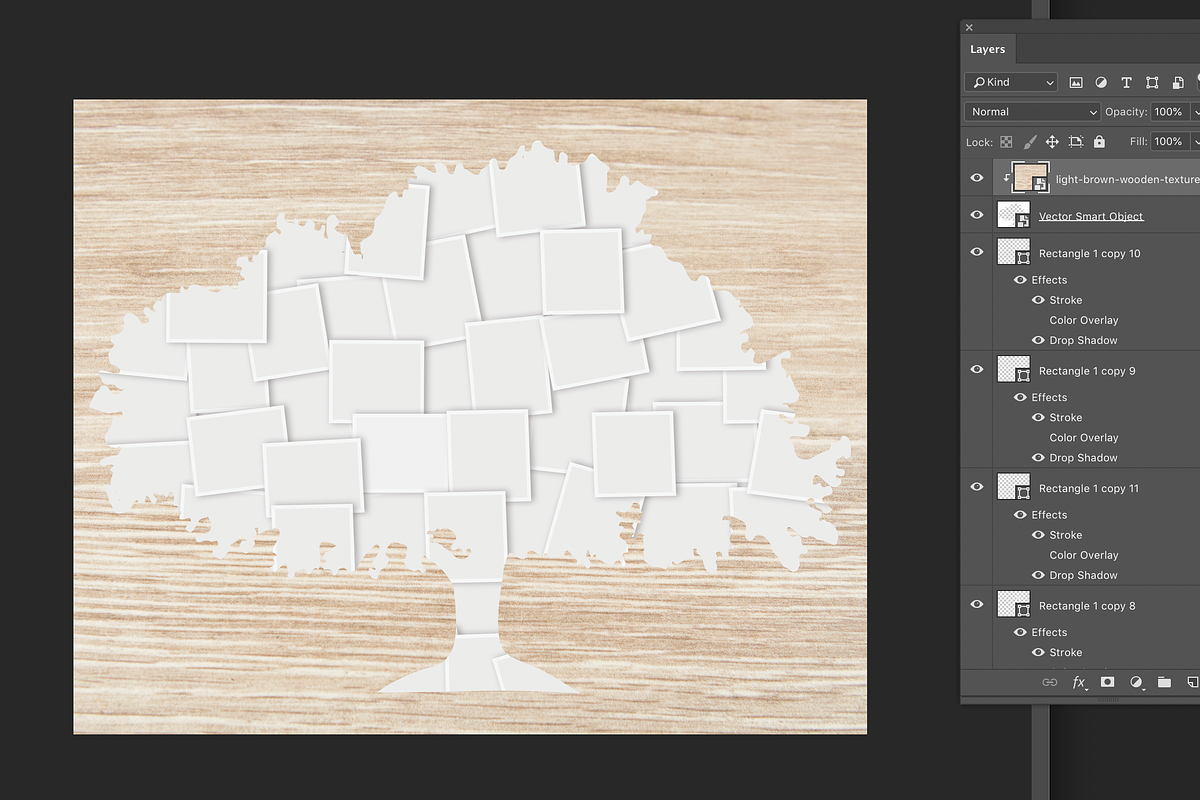
Task: Hide Stroke effect on Rectangle 1 copy 10
Action: tap(1038, 300)
